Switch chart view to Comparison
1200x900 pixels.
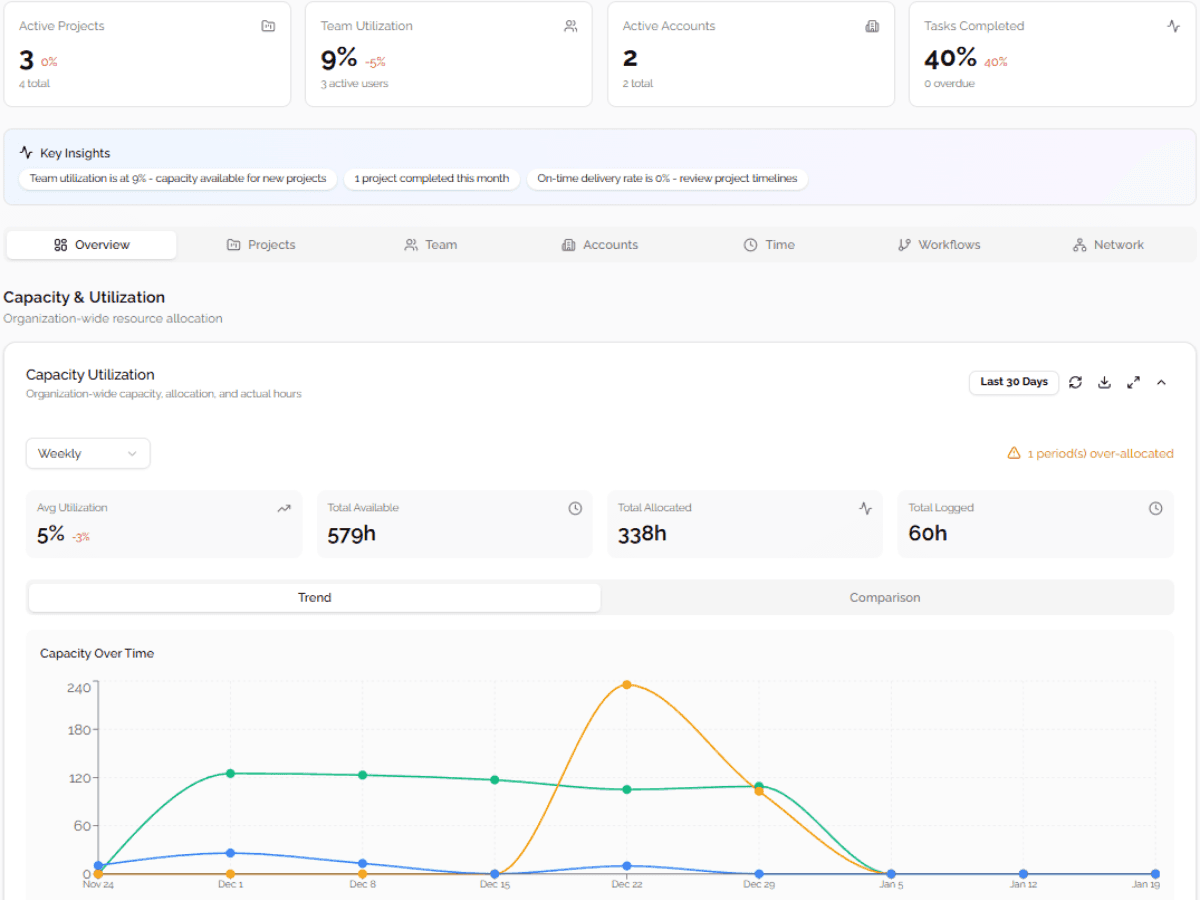pos(885,598)
